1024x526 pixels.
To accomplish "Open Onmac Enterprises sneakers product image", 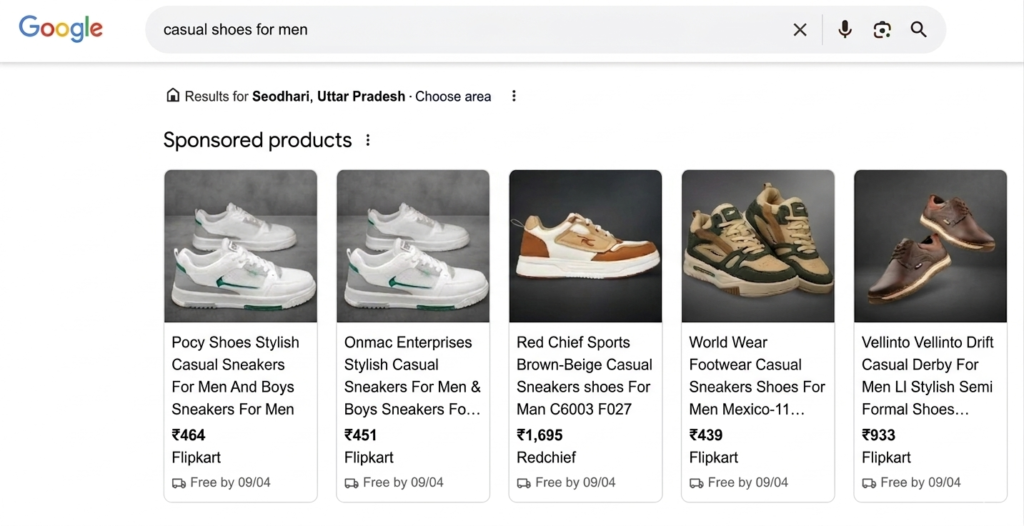I will [x=413, y=246].
